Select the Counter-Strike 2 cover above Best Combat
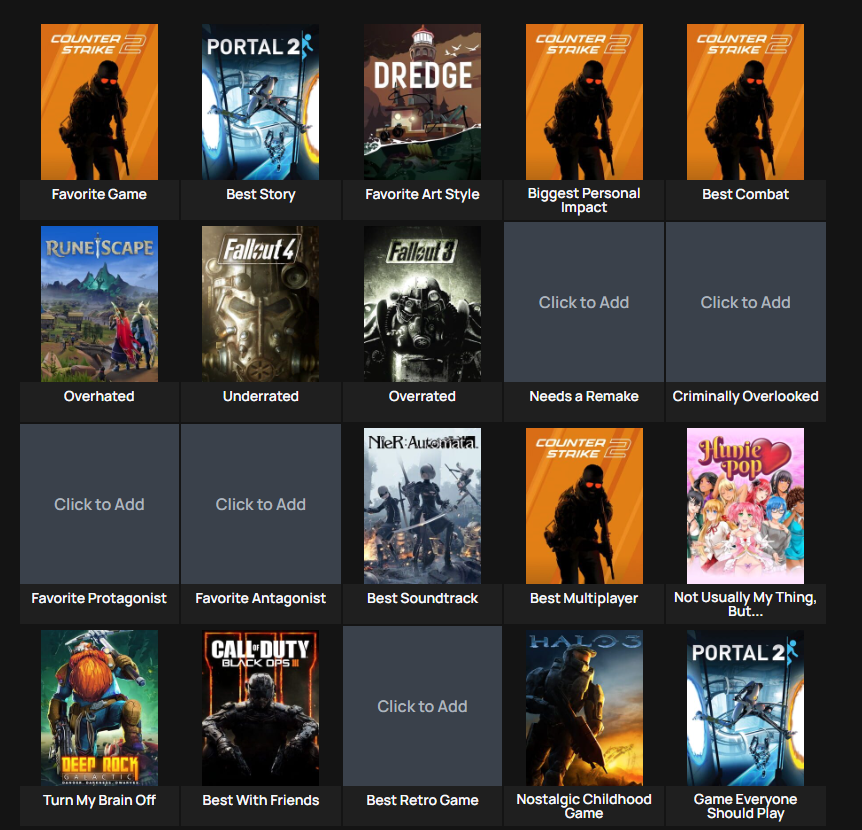The height and width of the screenshot is (830, 862). (745, 102)
